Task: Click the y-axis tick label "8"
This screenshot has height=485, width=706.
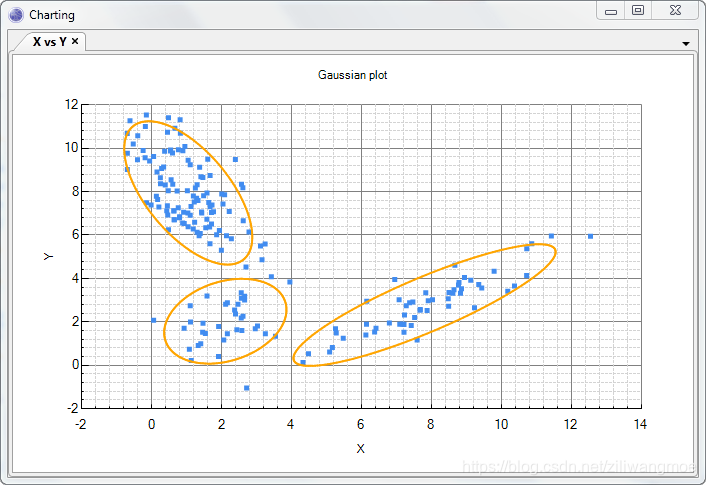Action: point(75,191)
